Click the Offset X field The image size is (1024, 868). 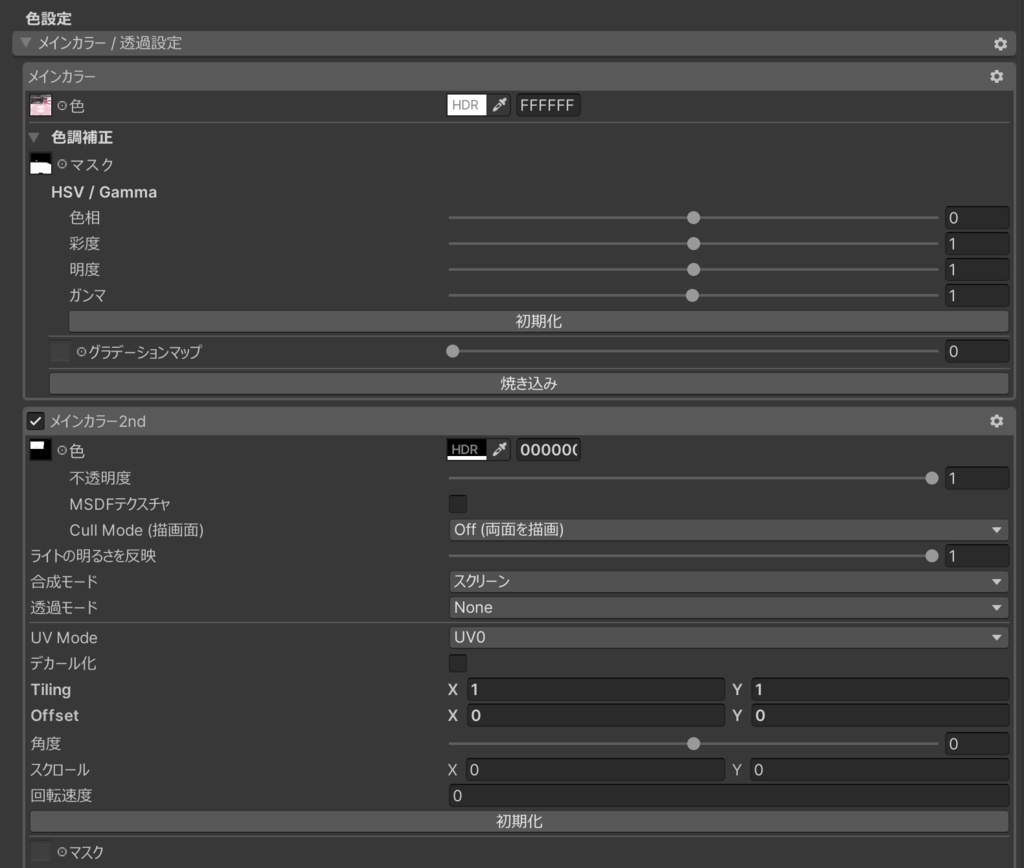[595, 715]
